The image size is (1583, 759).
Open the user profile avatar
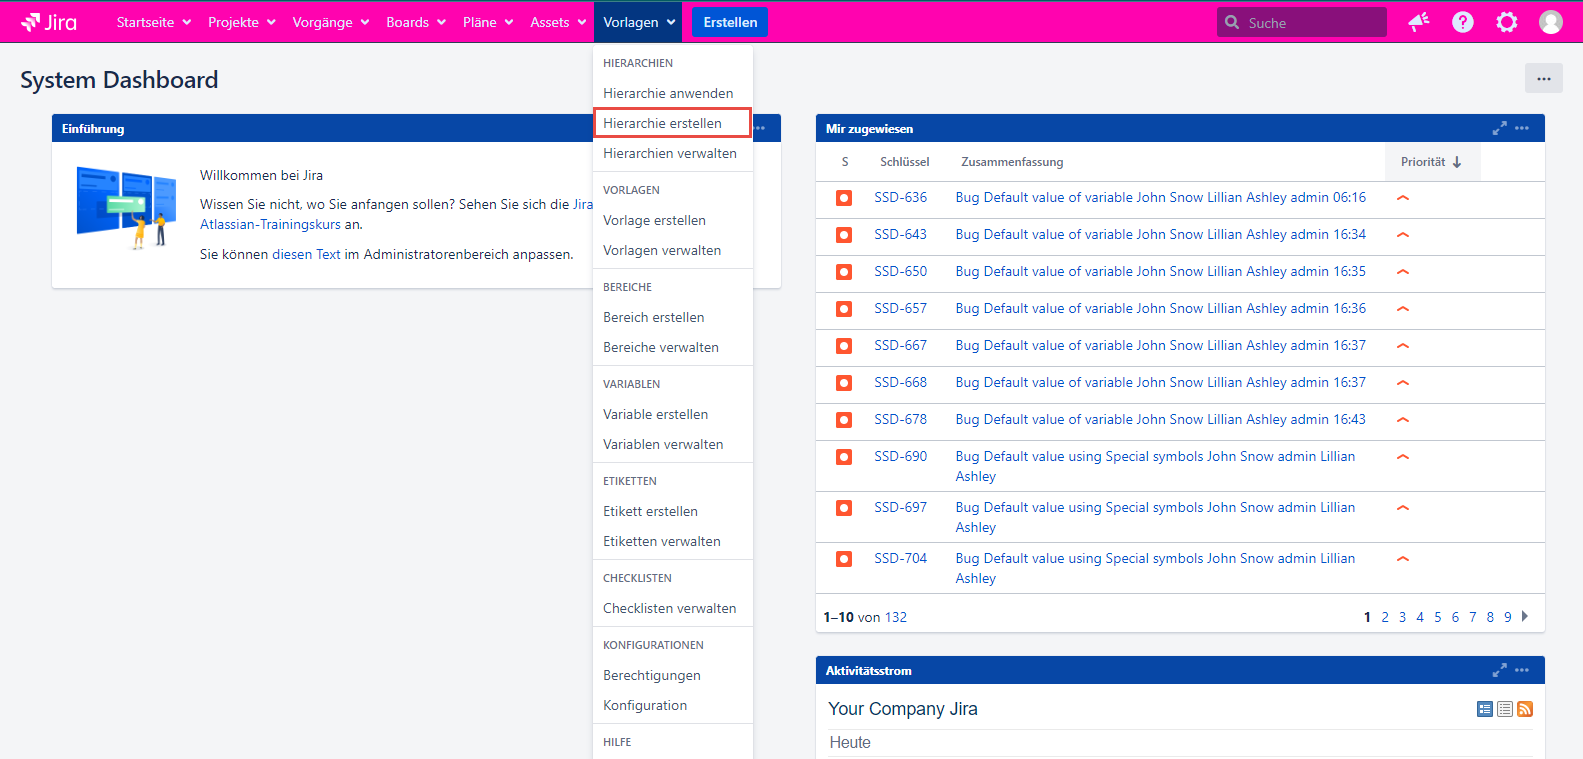[x=1550, y=22]
